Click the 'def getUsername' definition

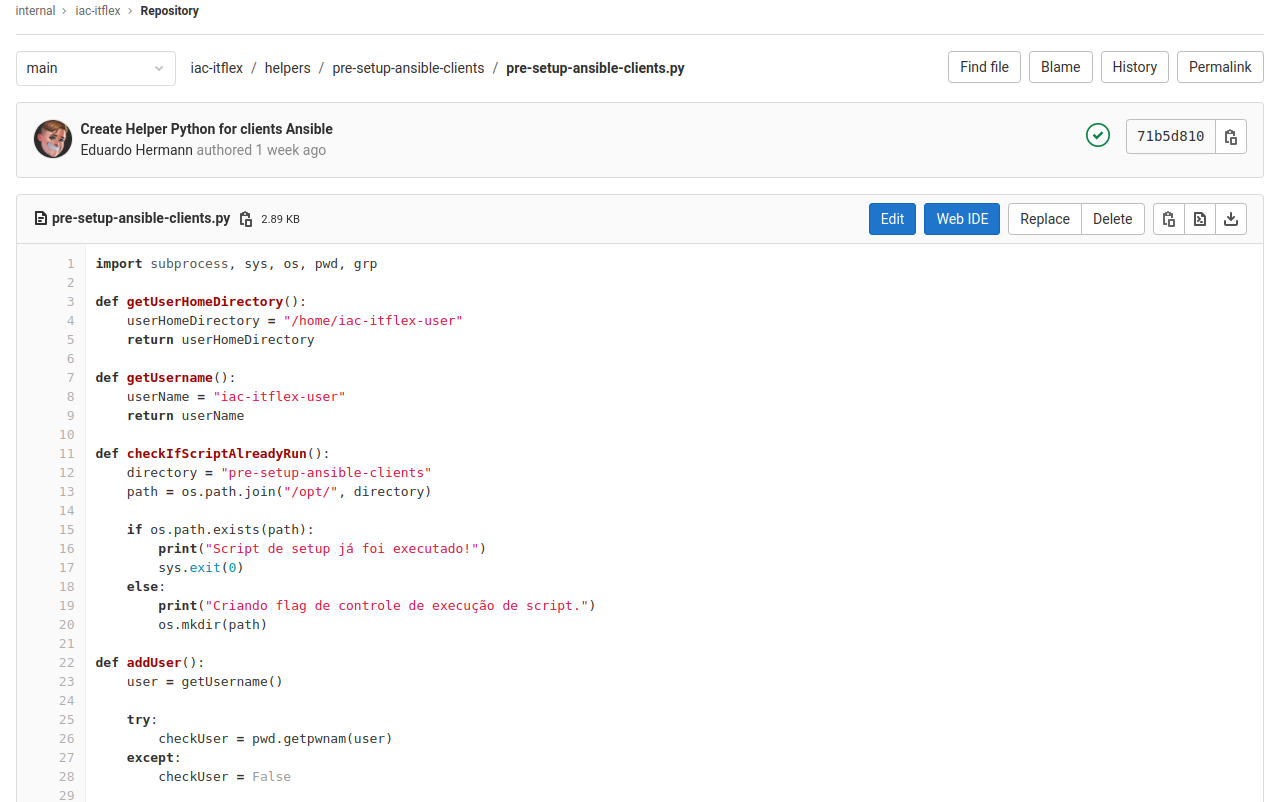click(x=166, y=378)
